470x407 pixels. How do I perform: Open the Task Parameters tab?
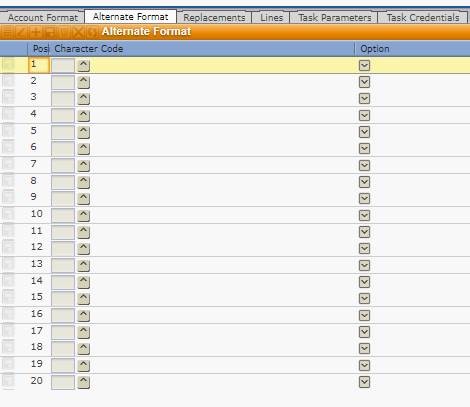(x=335, y=17)
